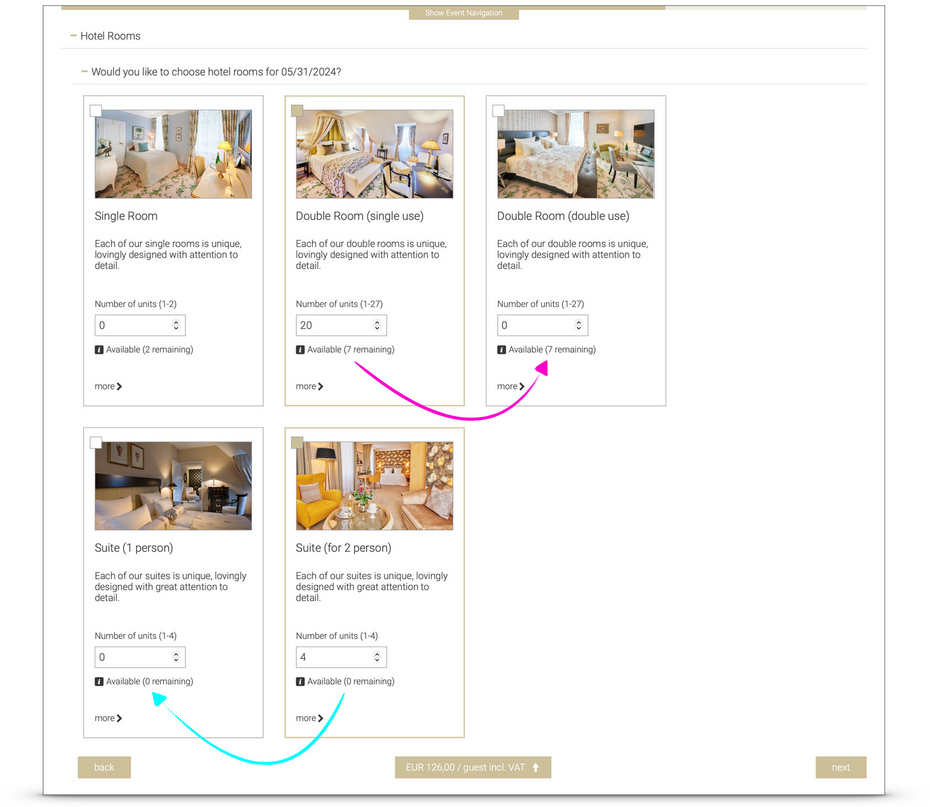Viewport: 930px width, 807px height.
Task: Click the info icon for Double Room (single use)
Action: 300,349
